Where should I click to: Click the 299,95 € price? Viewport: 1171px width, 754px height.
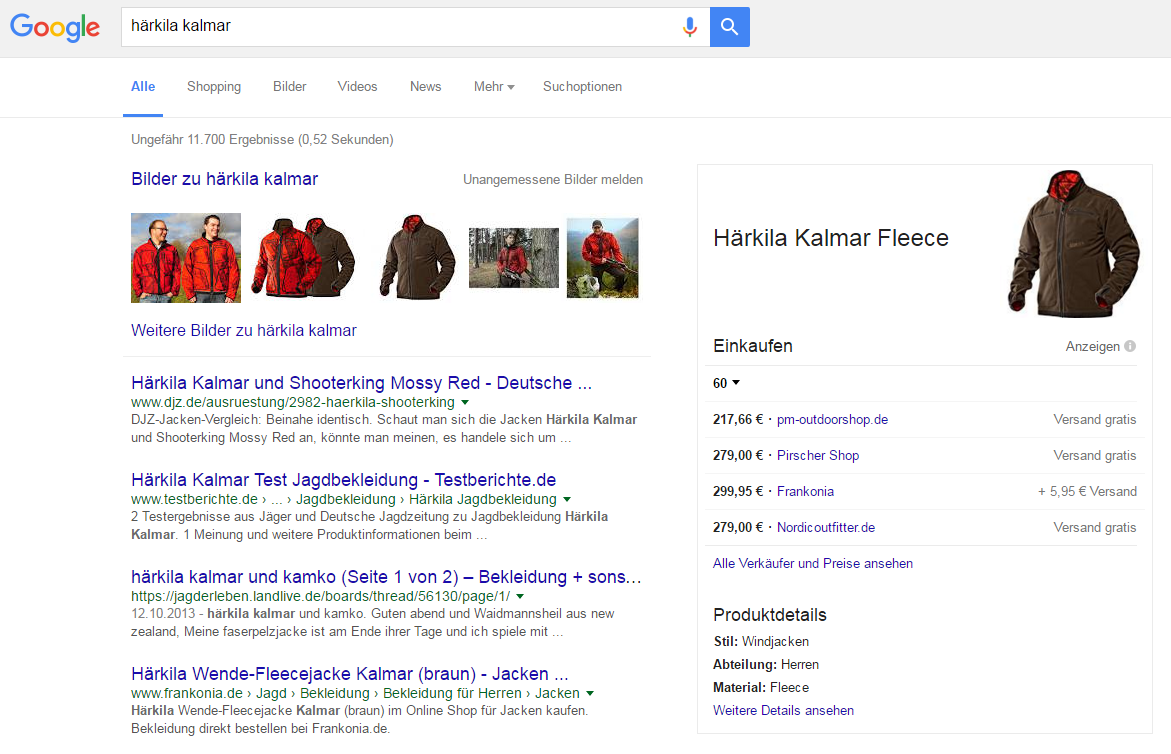click(x=738, y=491)
